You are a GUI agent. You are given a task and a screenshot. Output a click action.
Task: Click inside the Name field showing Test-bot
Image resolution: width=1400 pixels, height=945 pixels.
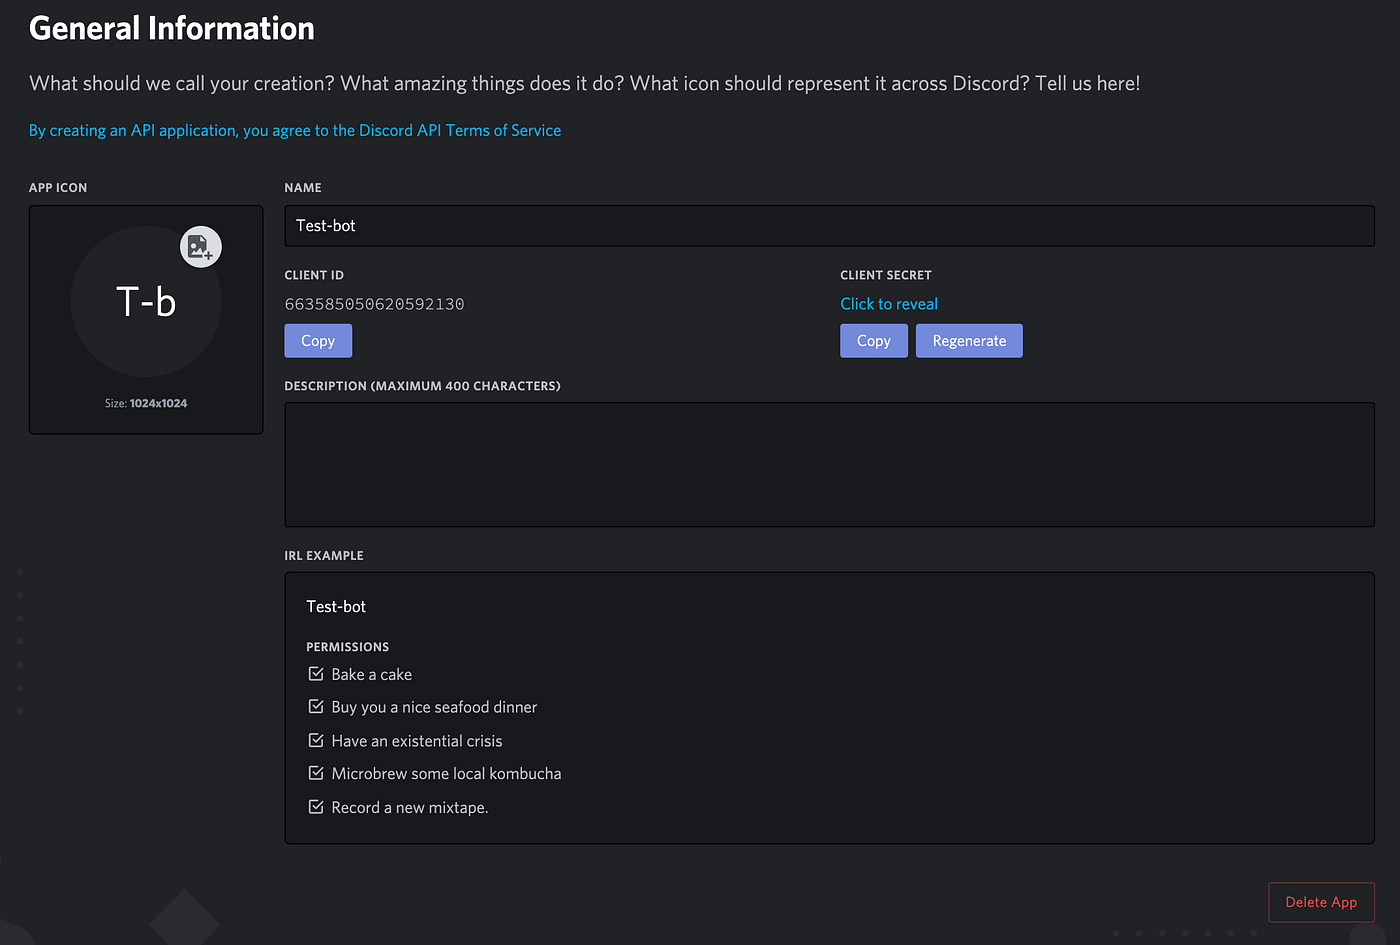click(x=828, y=225)
